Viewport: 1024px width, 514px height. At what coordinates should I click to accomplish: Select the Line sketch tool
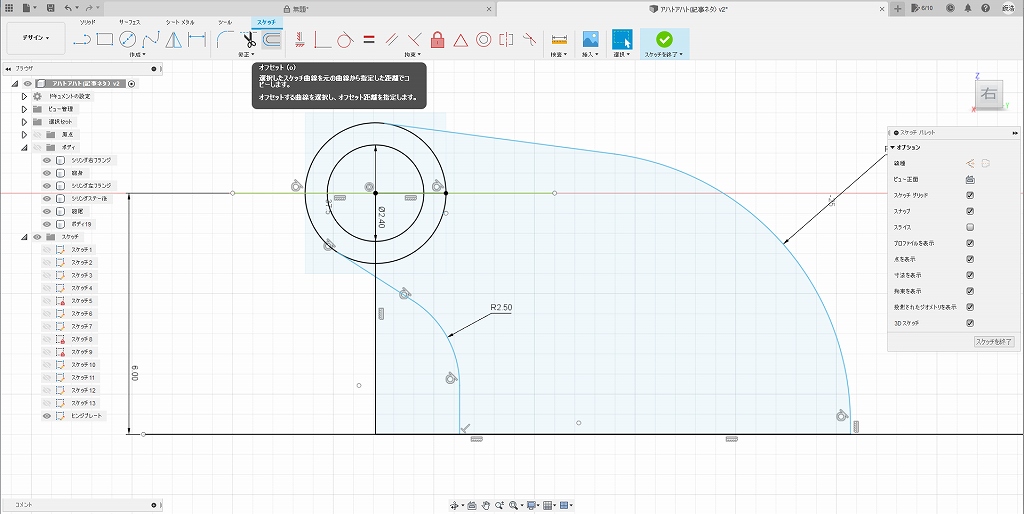point(82,40)
